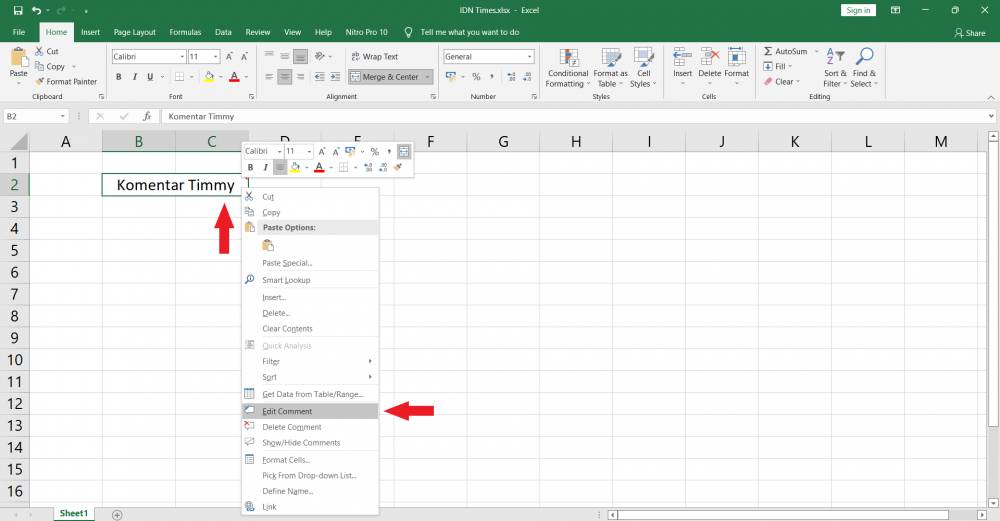Open mini toolbar font size dropdown

pyautogui.click(x=309, y=151)
